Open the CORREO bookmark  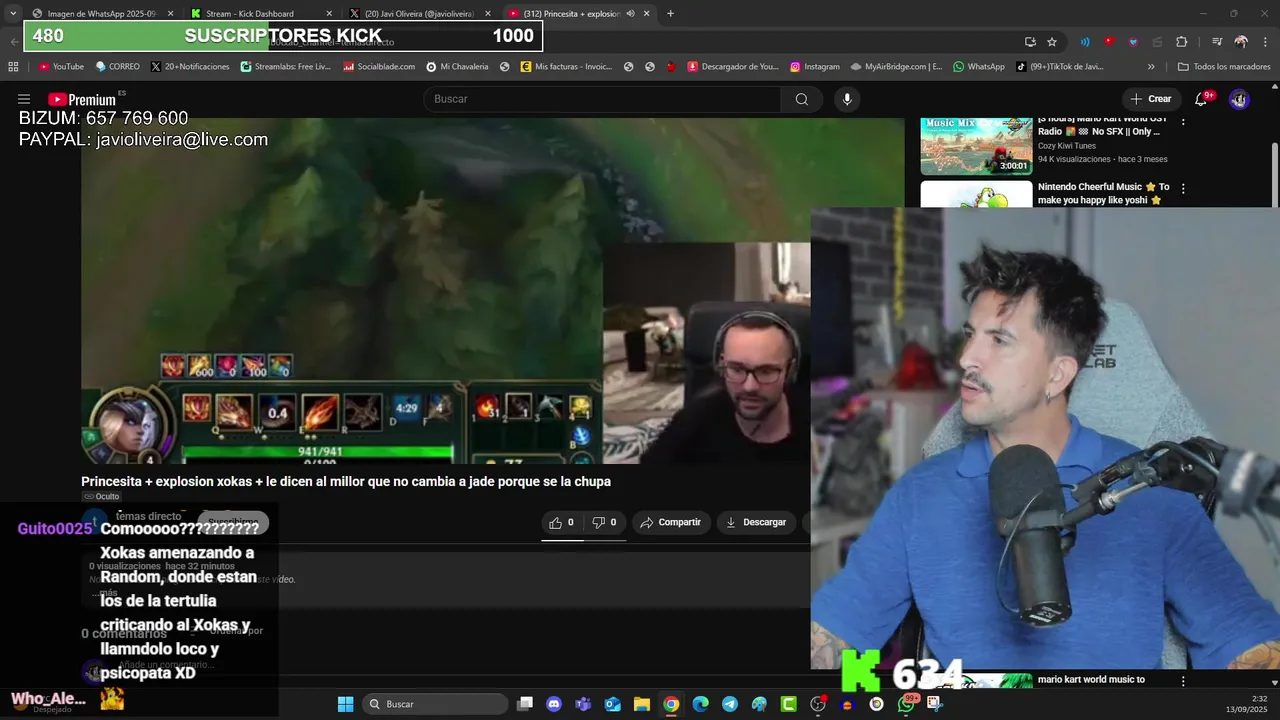point(118,67)
